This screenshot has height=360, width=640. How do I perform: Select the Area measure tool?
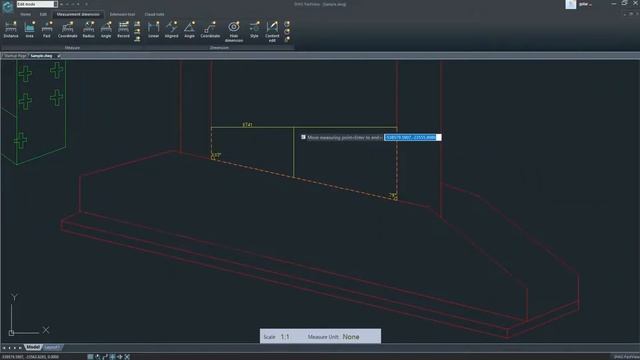click(x=29, y=30)
